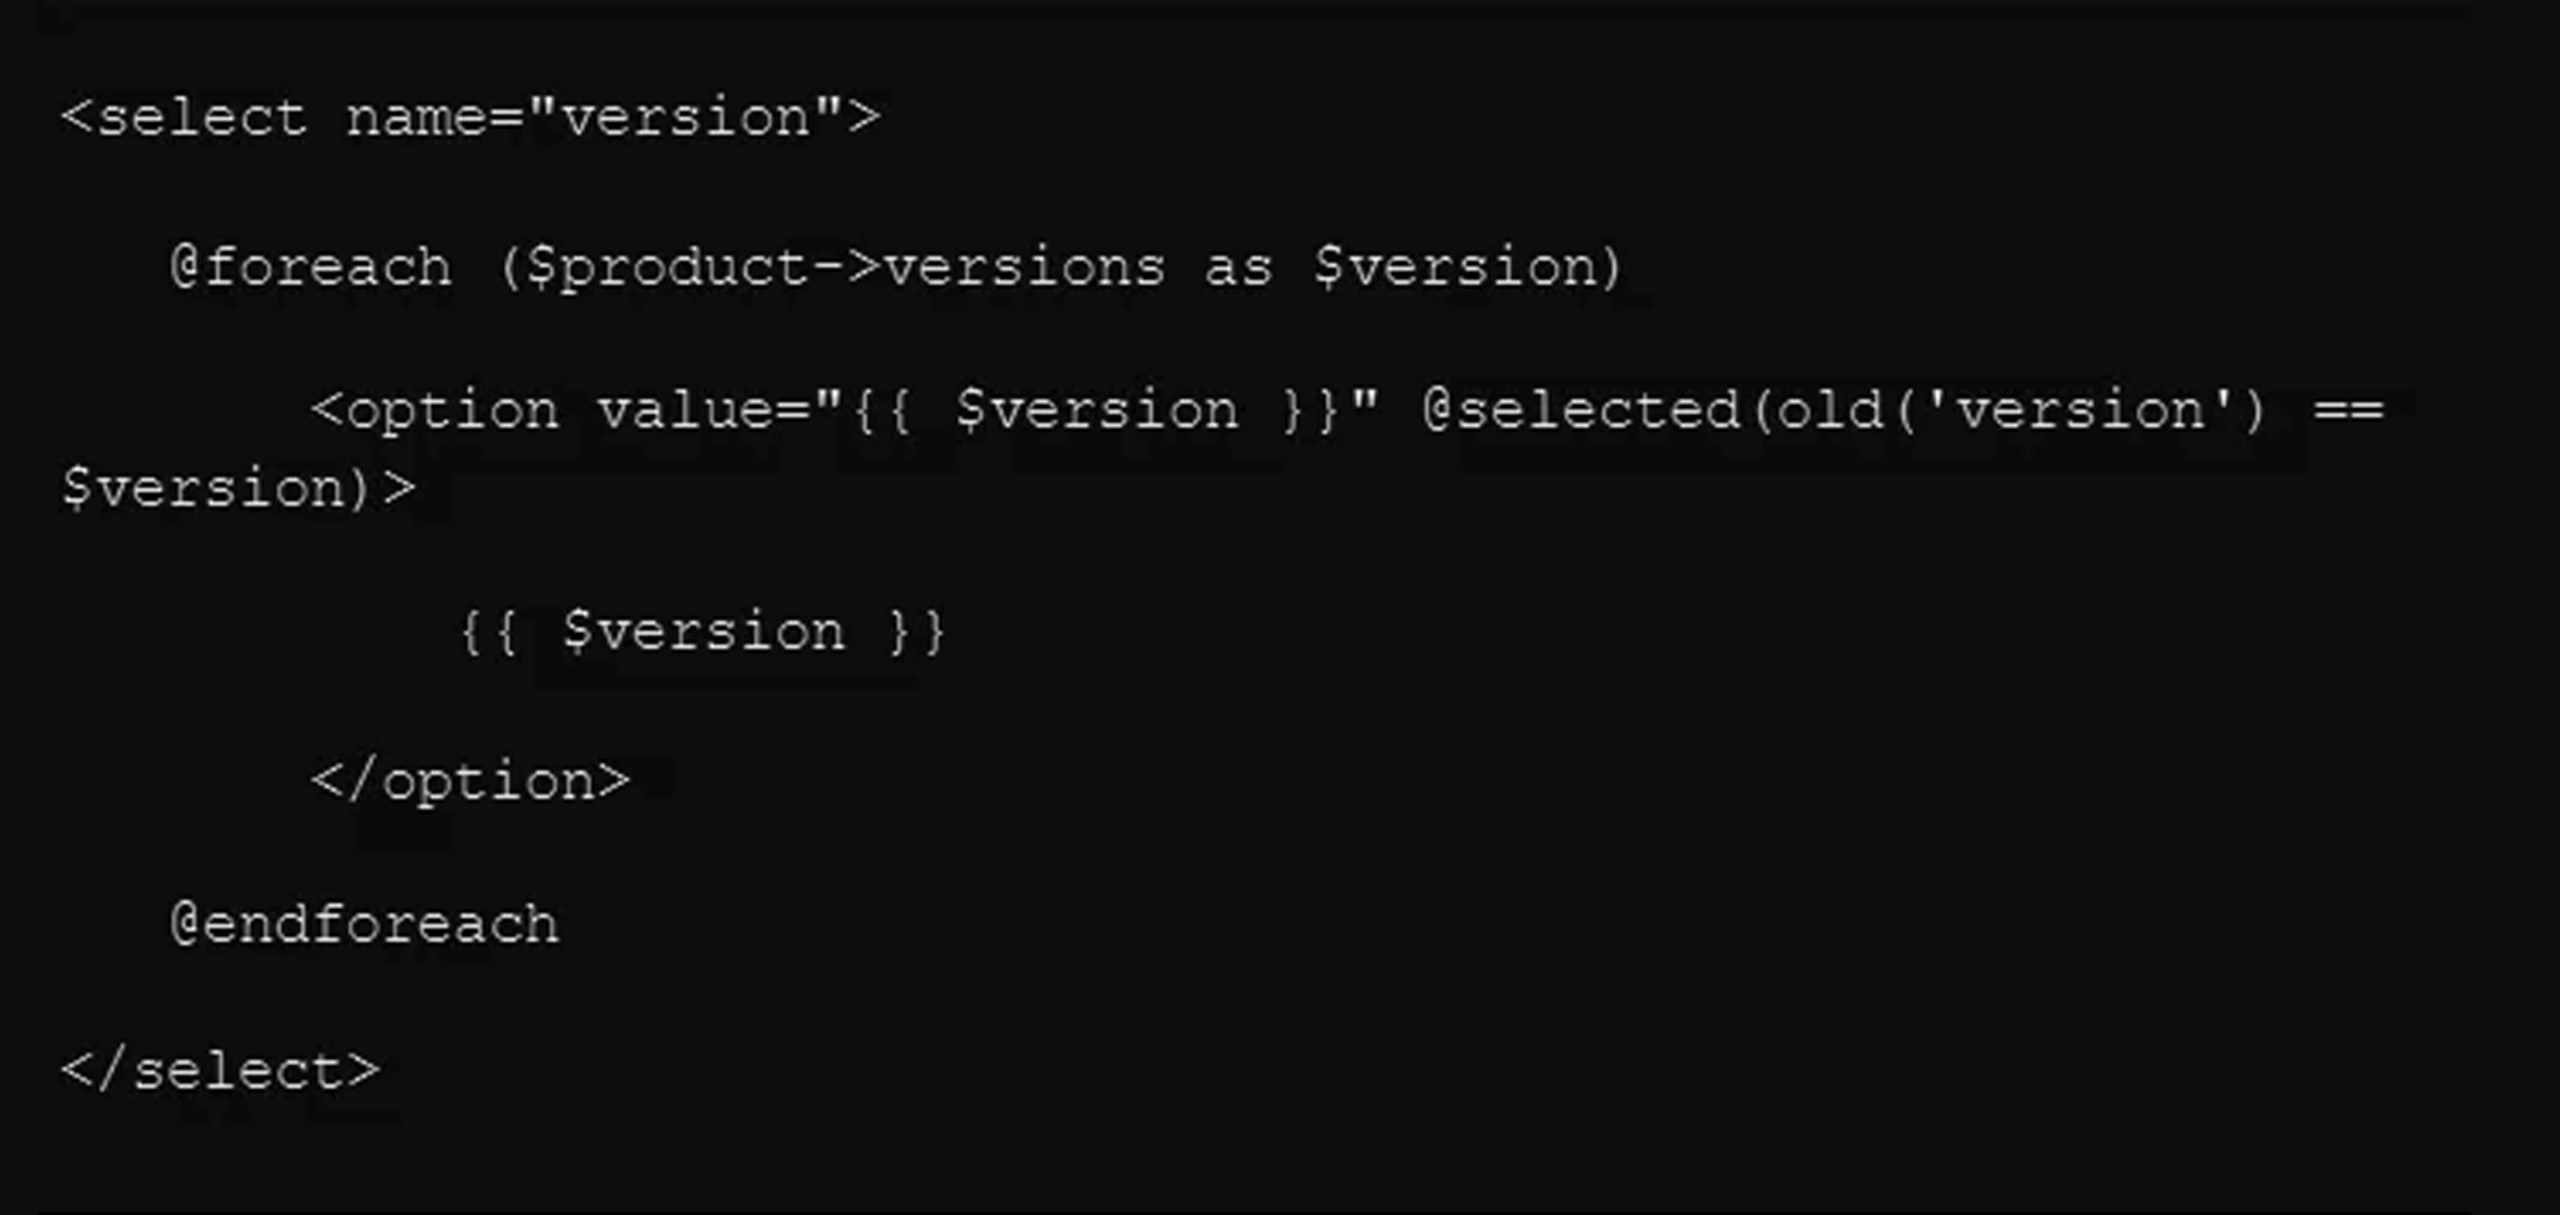Click the value attribute of the option
The height and width of the screenshot is (1215, 2560).
[988, 411]
